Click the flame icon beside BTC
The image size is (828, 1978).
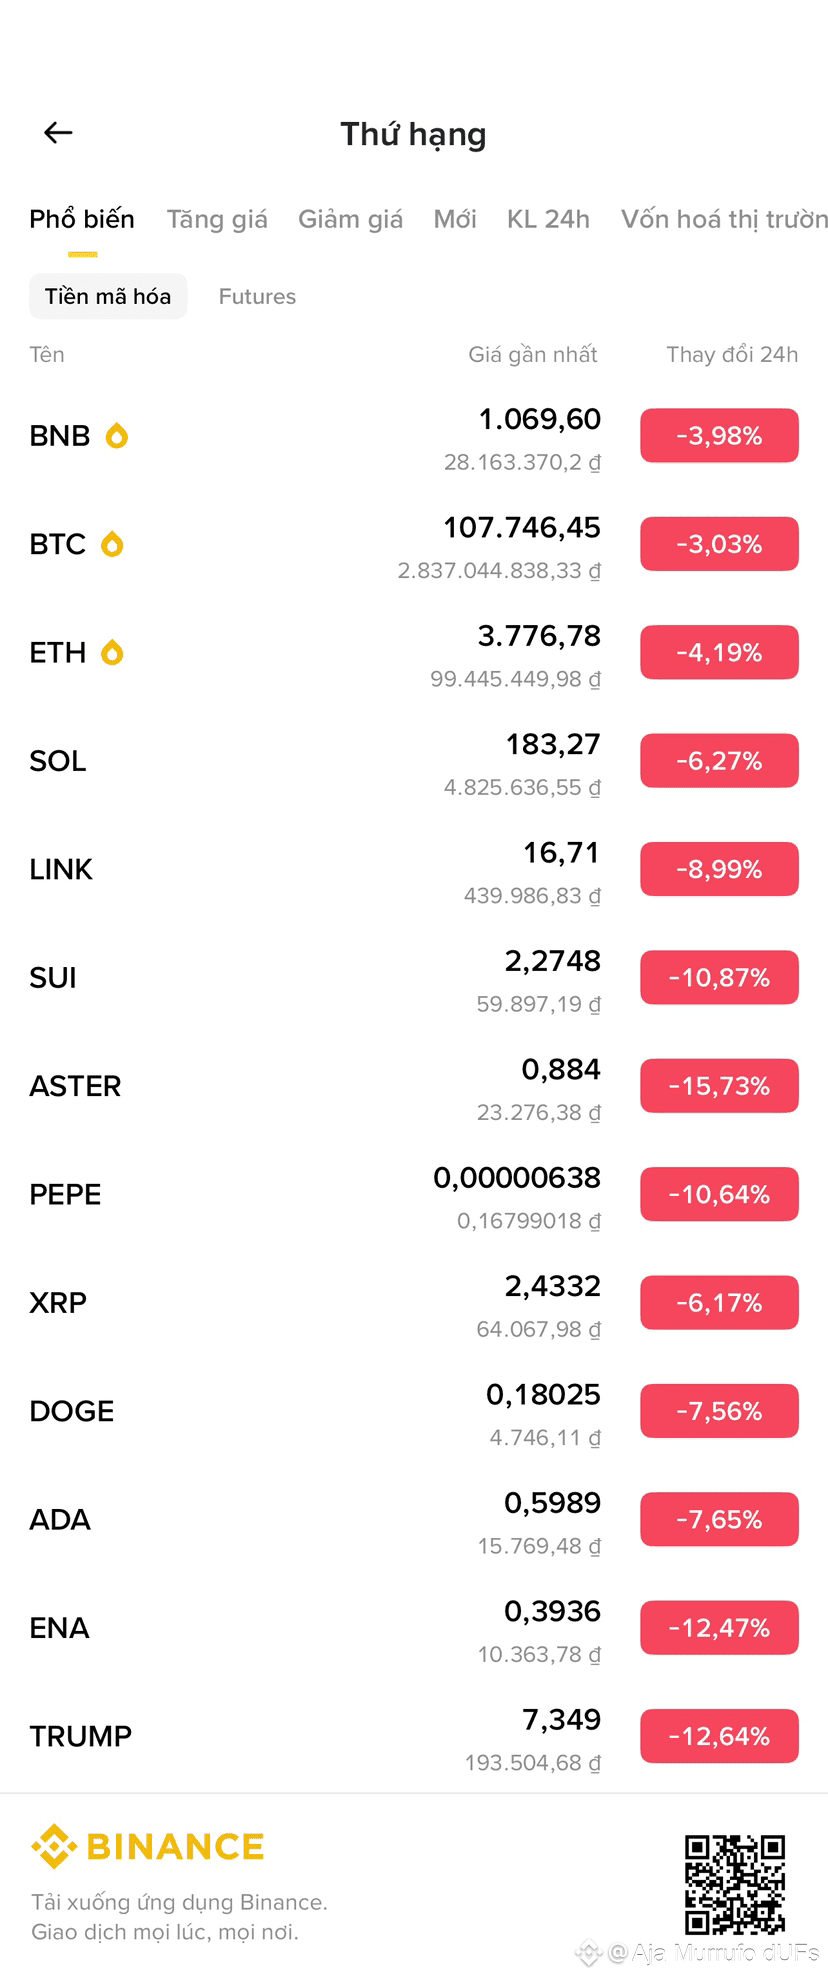click(x=112, y=544)
